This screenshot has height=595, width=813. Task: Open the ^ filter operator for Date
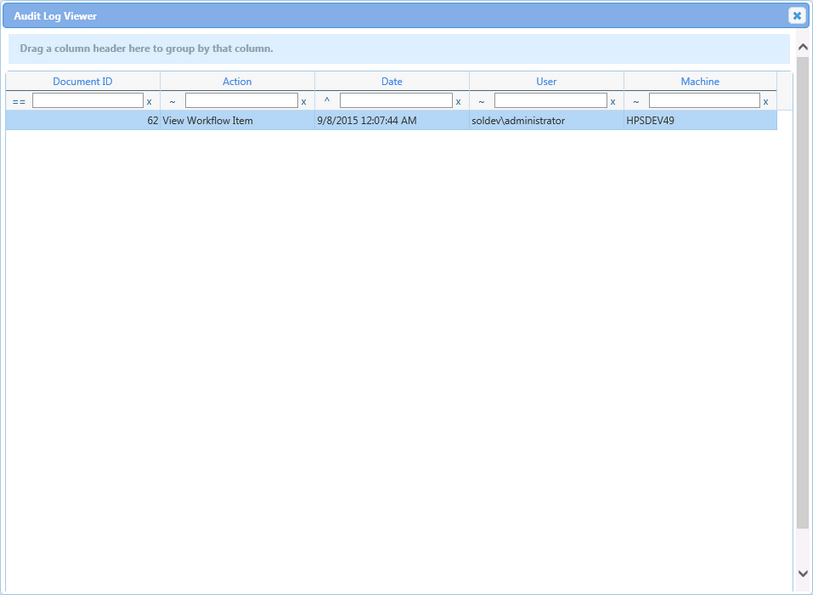327,101
